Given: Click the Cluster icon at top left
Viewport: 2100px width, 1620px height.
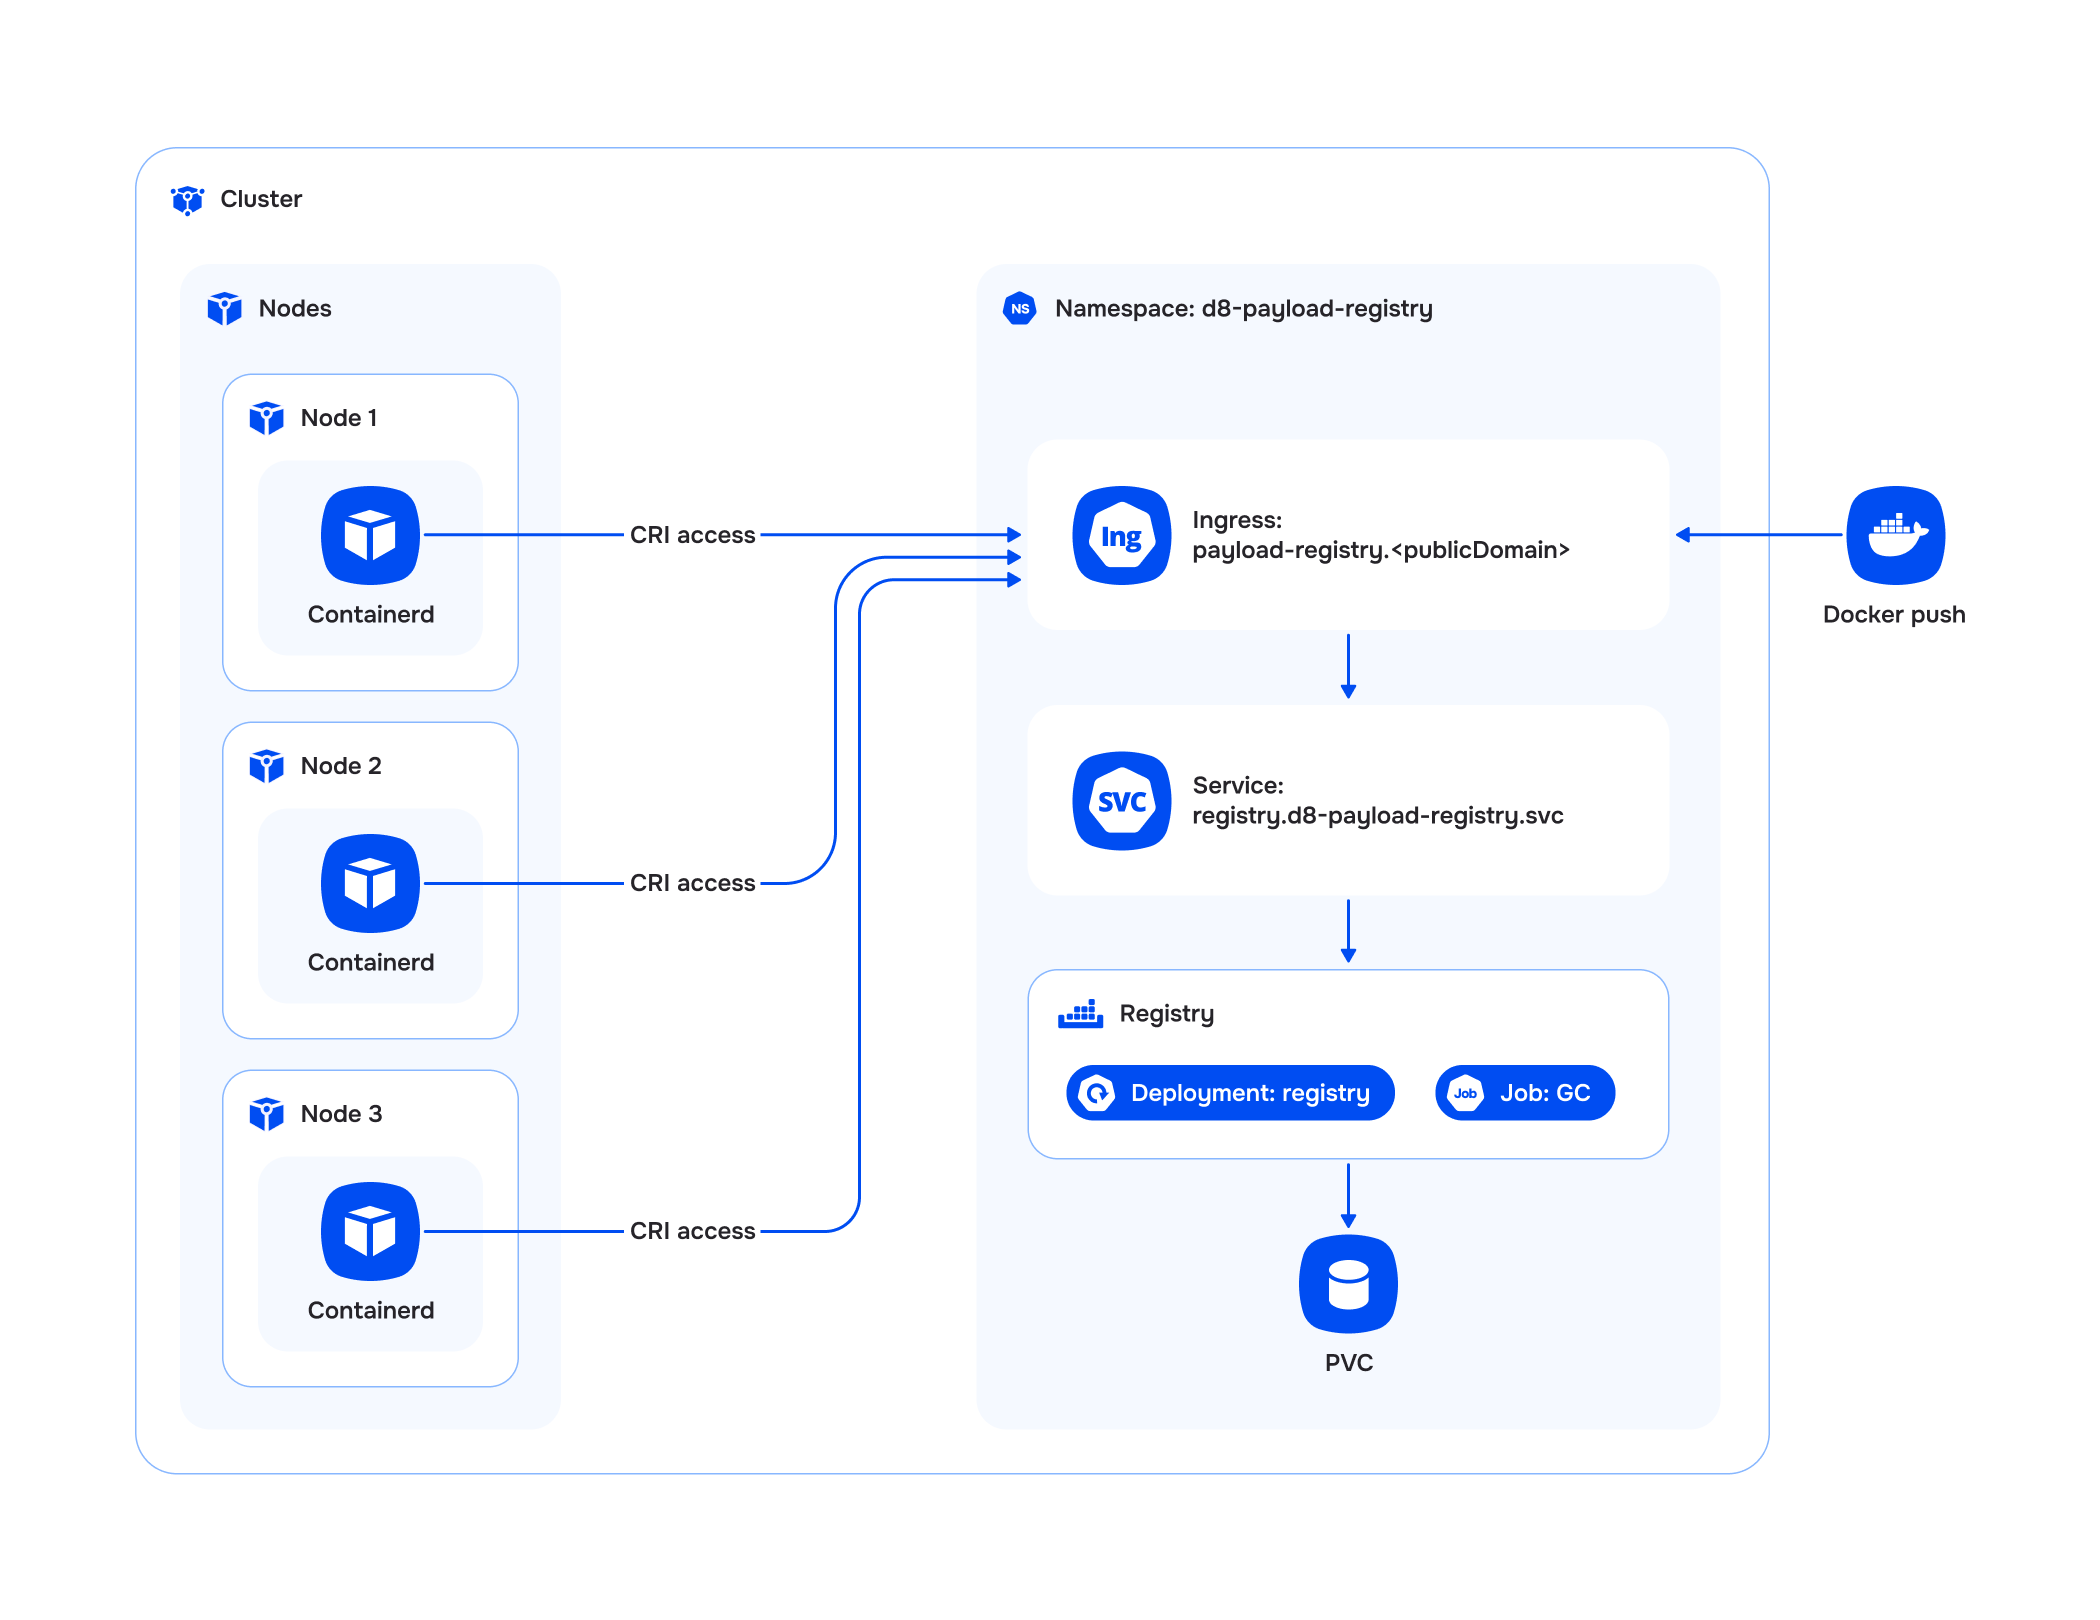Looking at the screenshot, I should click(187, 200).
